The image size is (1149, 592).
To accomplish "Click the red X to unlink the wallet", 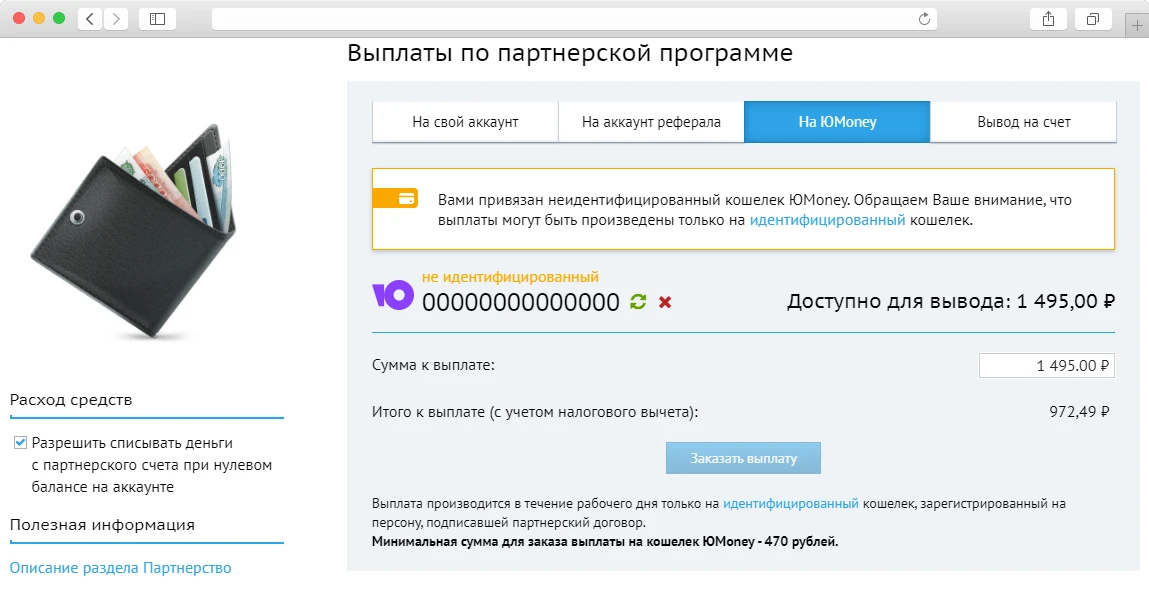I will pyautogui.click(x=665, y=300).
